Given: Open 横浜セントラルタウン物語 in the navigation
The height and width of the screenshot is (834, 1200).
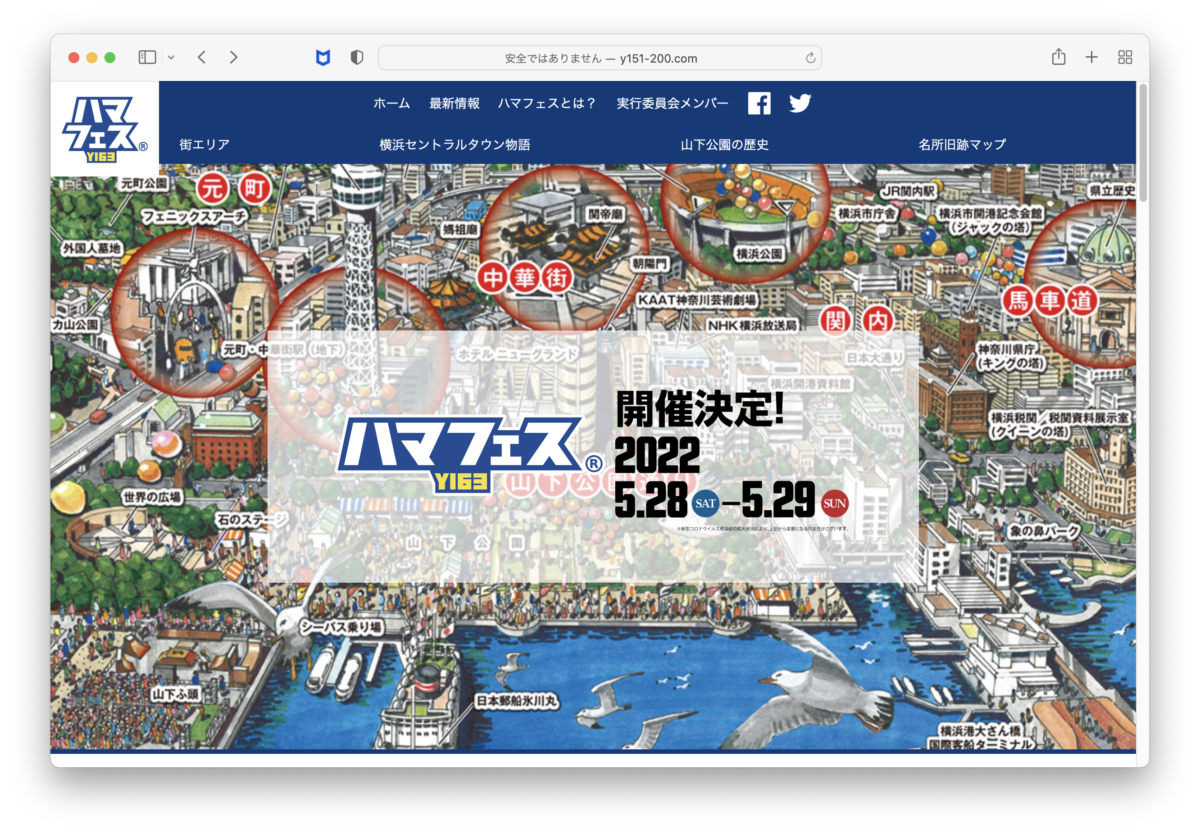Looking at the screenshot, I should tap(455, 144).
